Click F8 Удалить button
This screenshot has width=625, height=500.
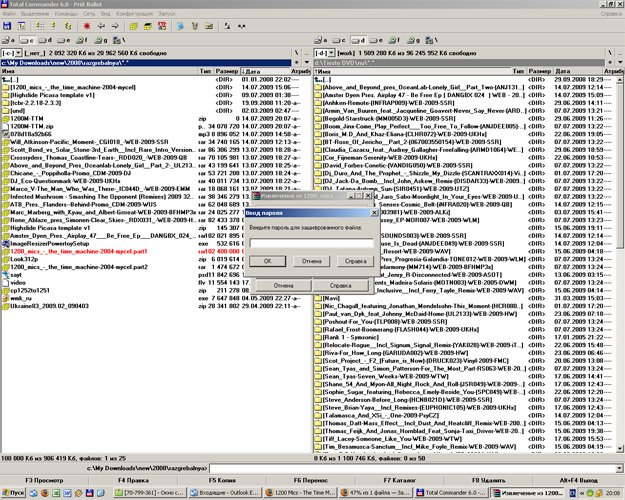[x=488, y=480]
